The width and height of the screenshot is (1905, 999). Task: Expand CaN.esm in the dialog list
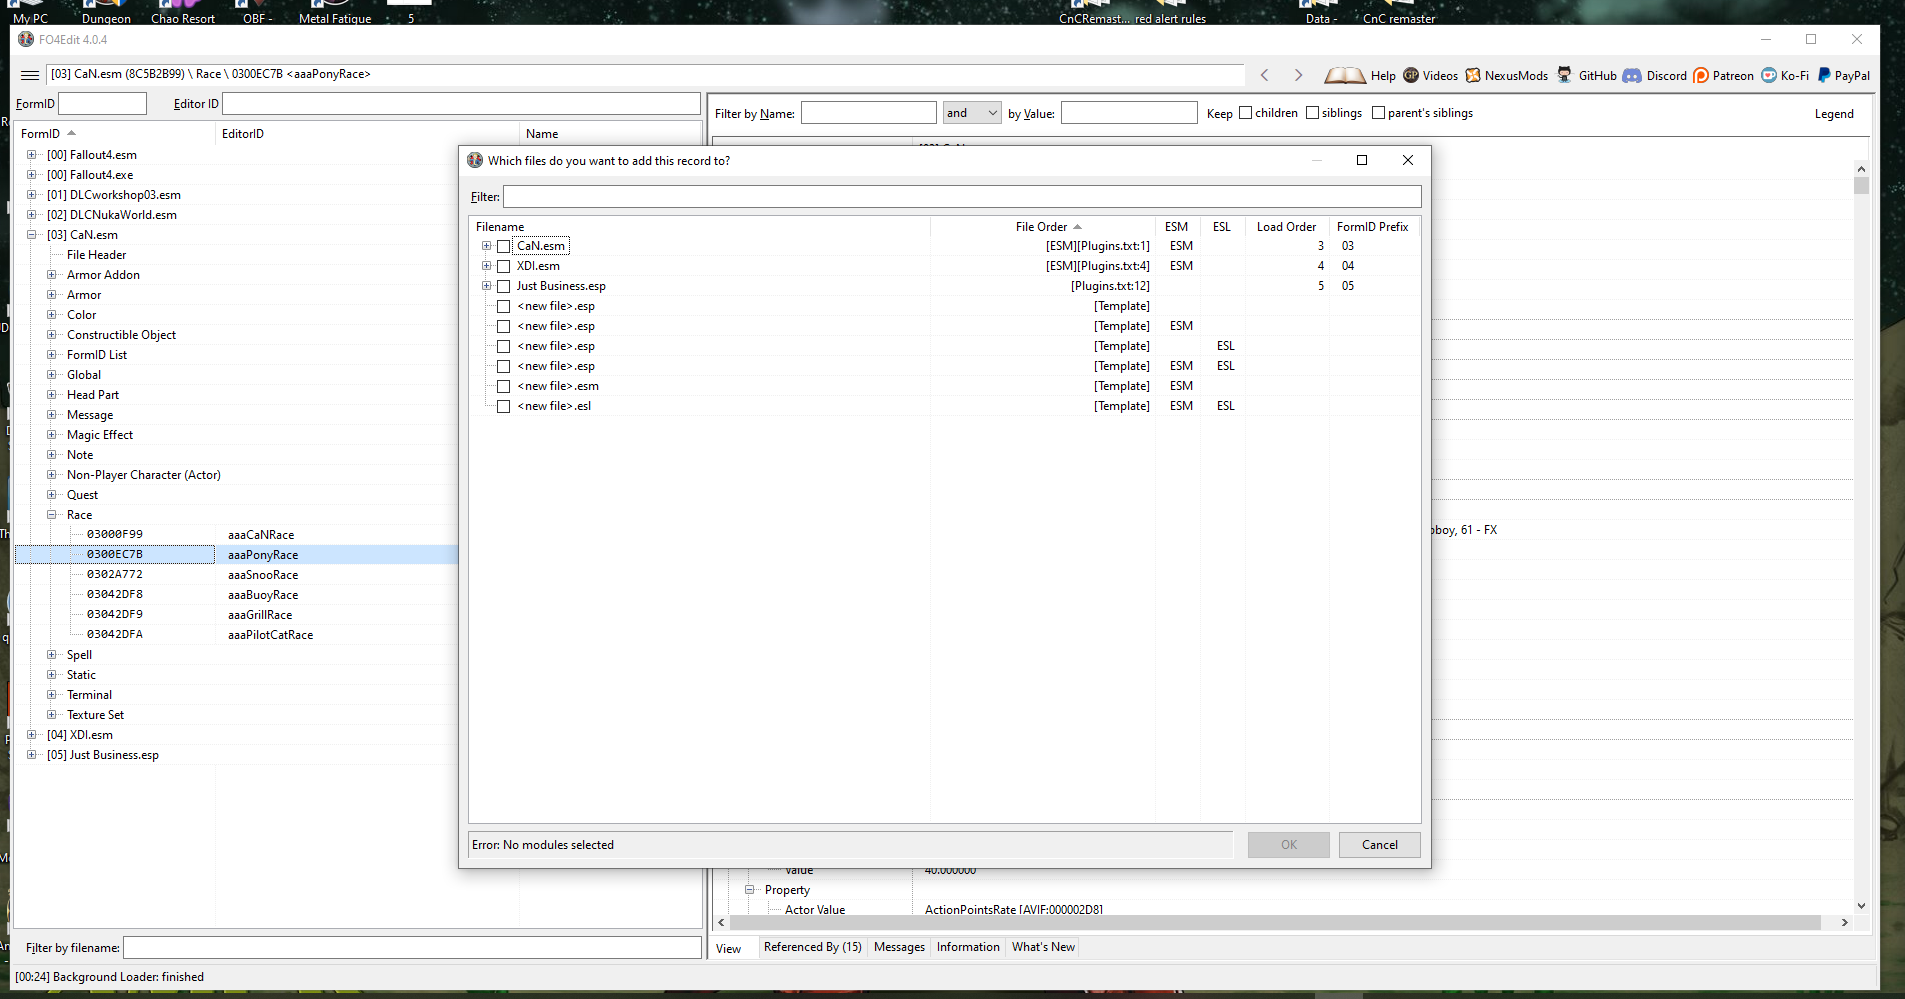point(487,246)
